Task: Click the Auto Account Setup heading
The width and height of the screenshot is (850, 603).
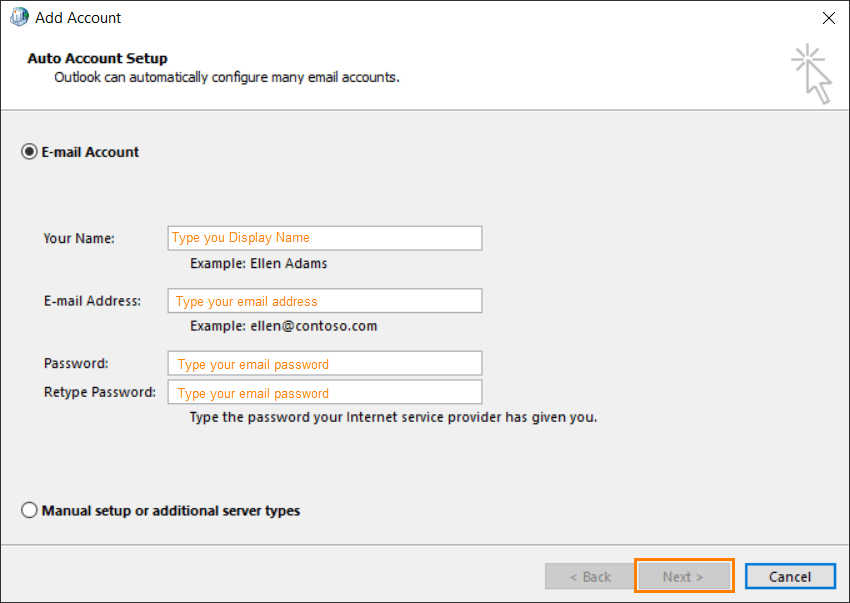Action: [x=96, y=58]
